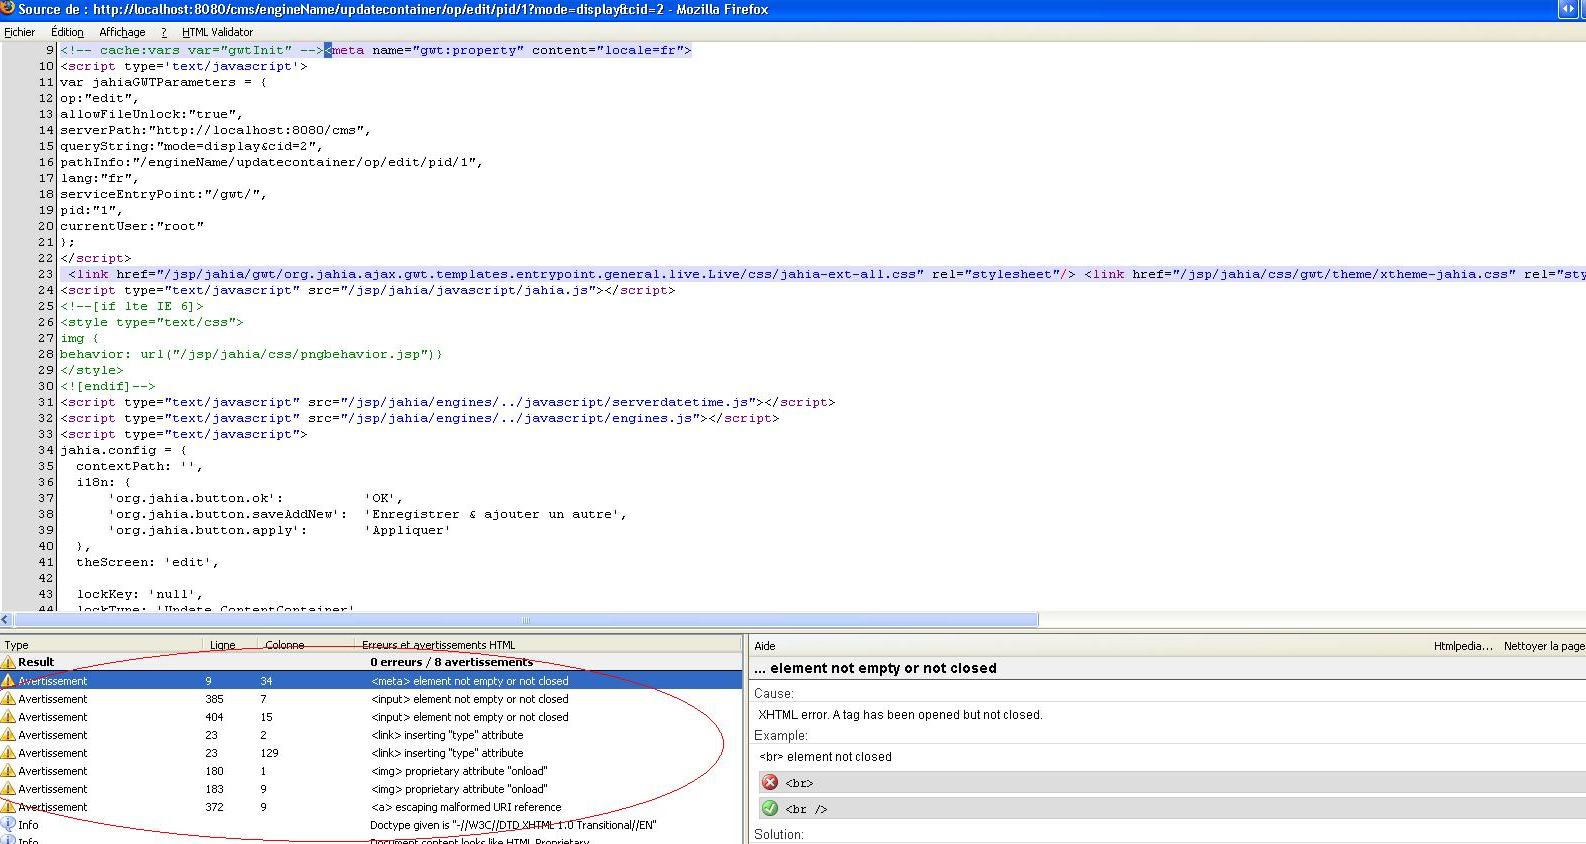Viewport: 1586px width, 844px height.
Task: Open the Édition menu
Action: pos(67,32)
